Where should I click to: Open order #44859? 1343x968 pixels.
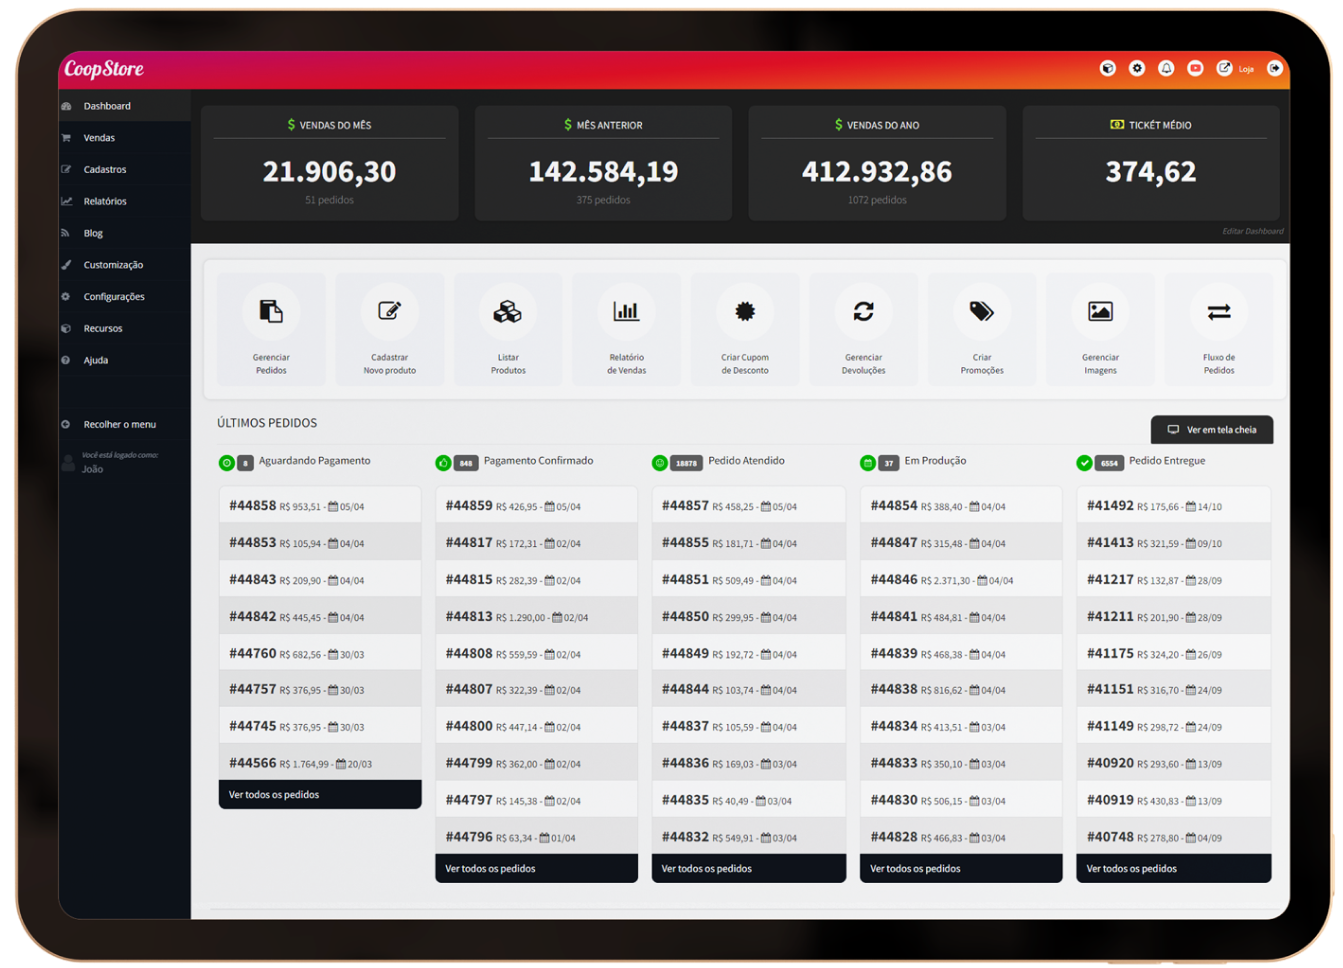[536, 506]
